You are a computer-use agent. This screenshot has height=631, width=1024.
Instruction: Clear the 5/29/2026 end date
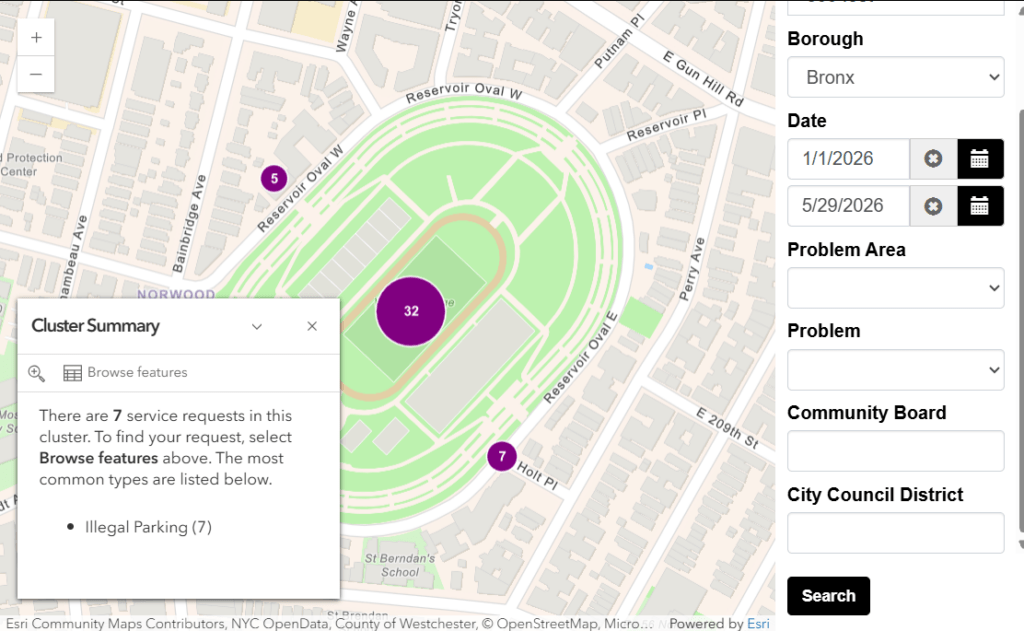(x=933, y=206)
